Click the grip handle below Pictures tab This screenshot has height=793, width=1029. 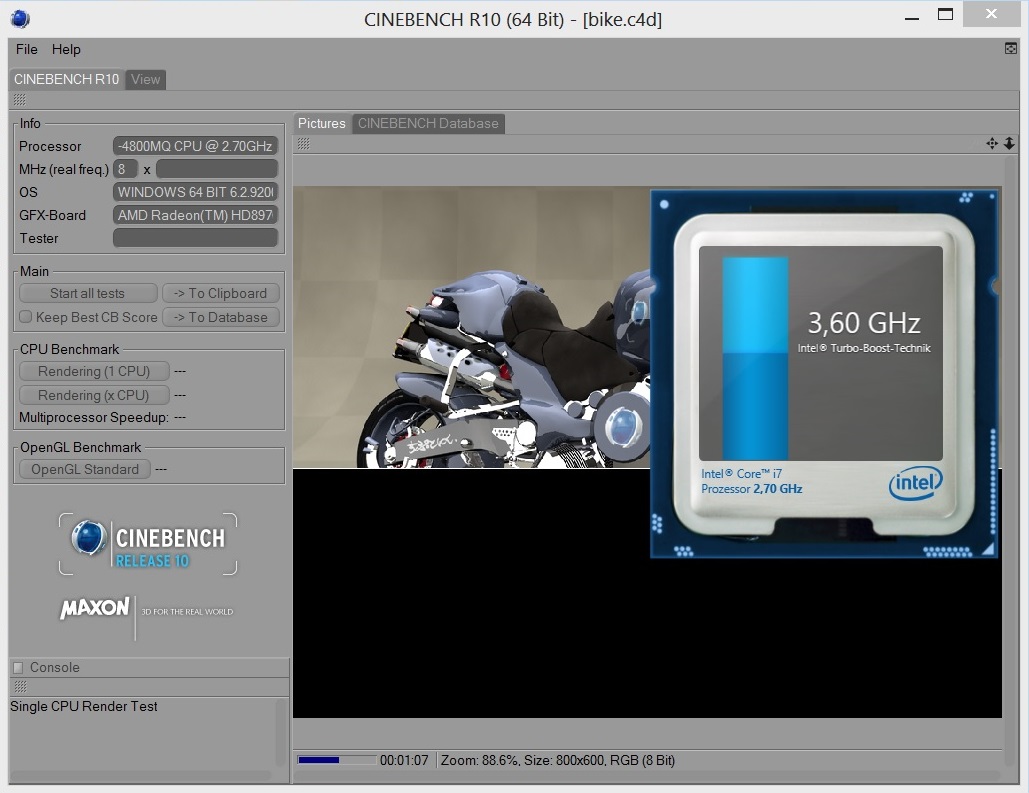(303, 144)
